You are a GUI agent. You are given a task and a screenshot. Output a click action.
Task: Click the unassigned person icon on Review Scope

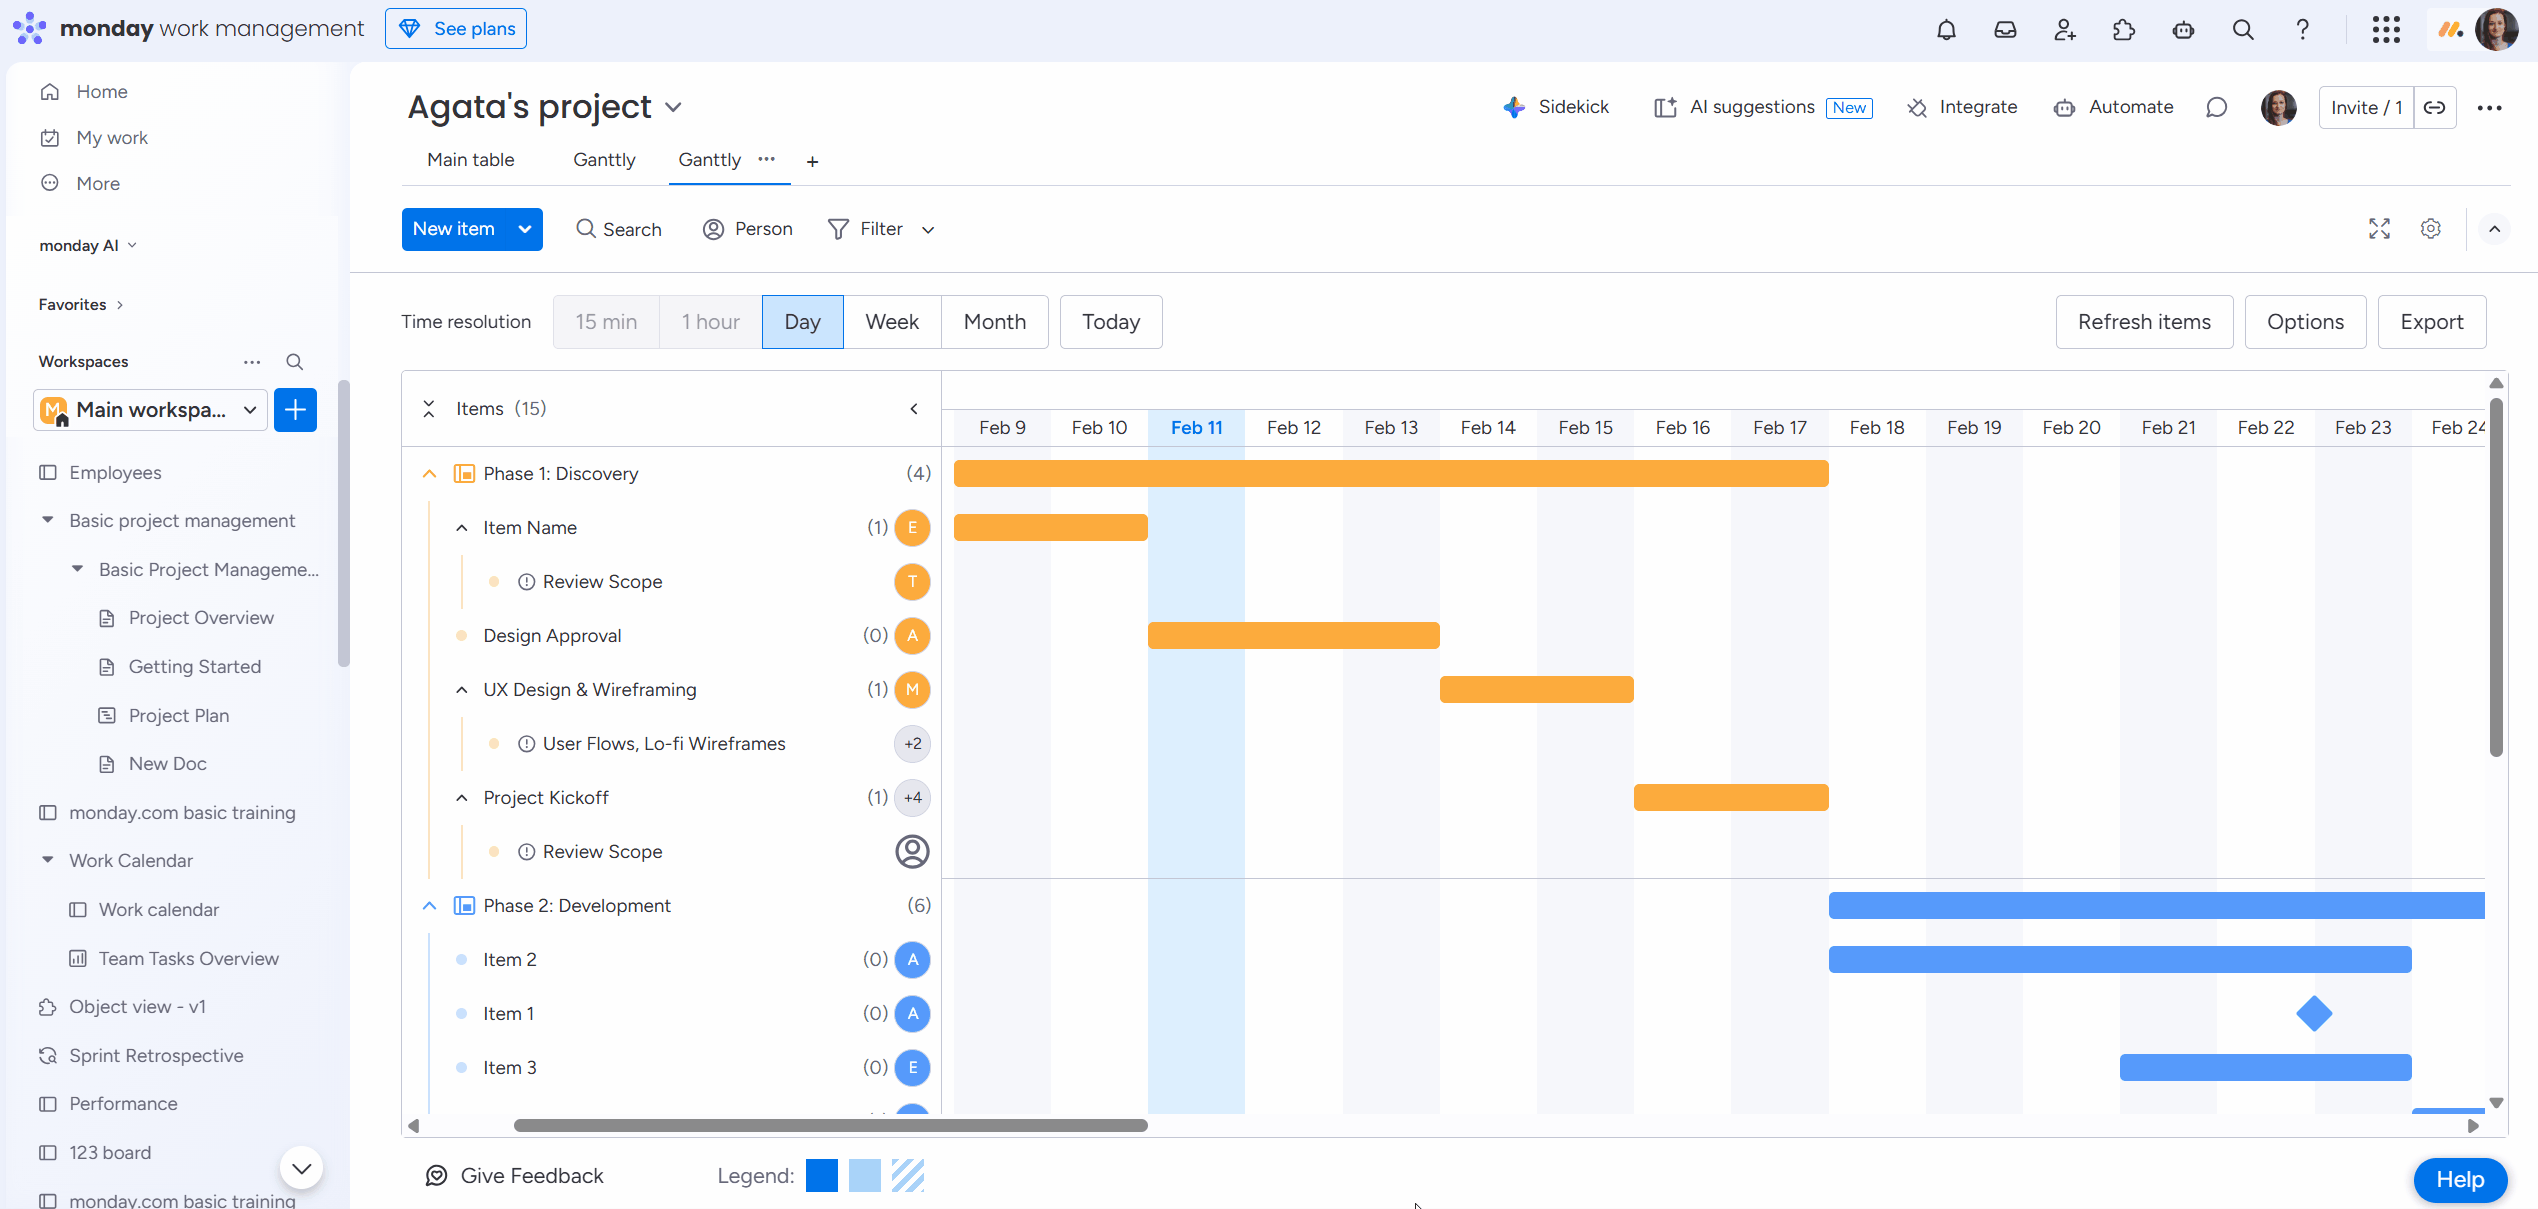click(912, 852)
